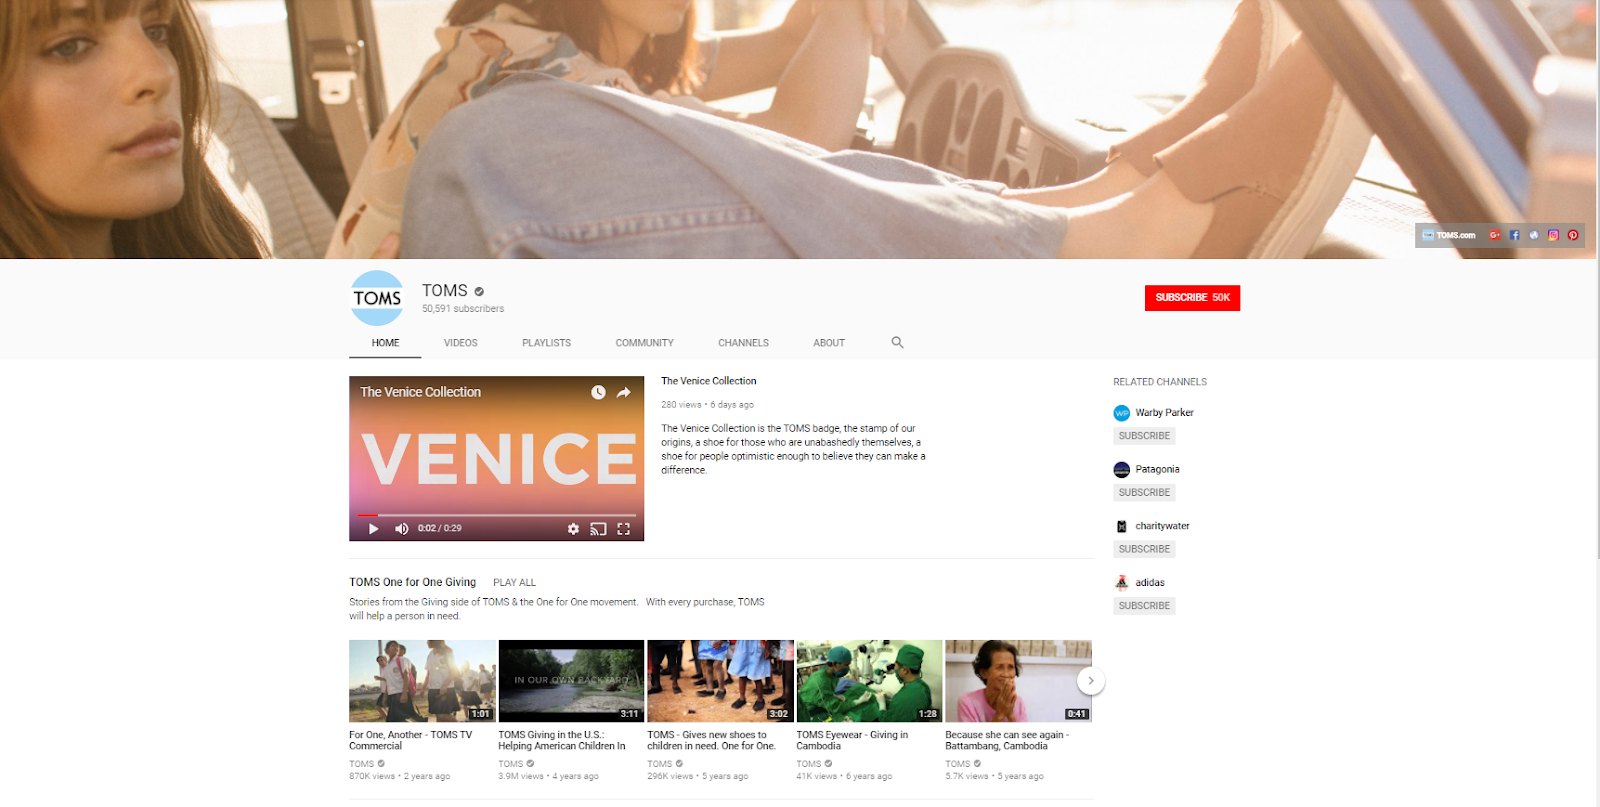Open the Pinterest link in the banner
This screenshot has width=1600, height=807.
point(1573,235)
